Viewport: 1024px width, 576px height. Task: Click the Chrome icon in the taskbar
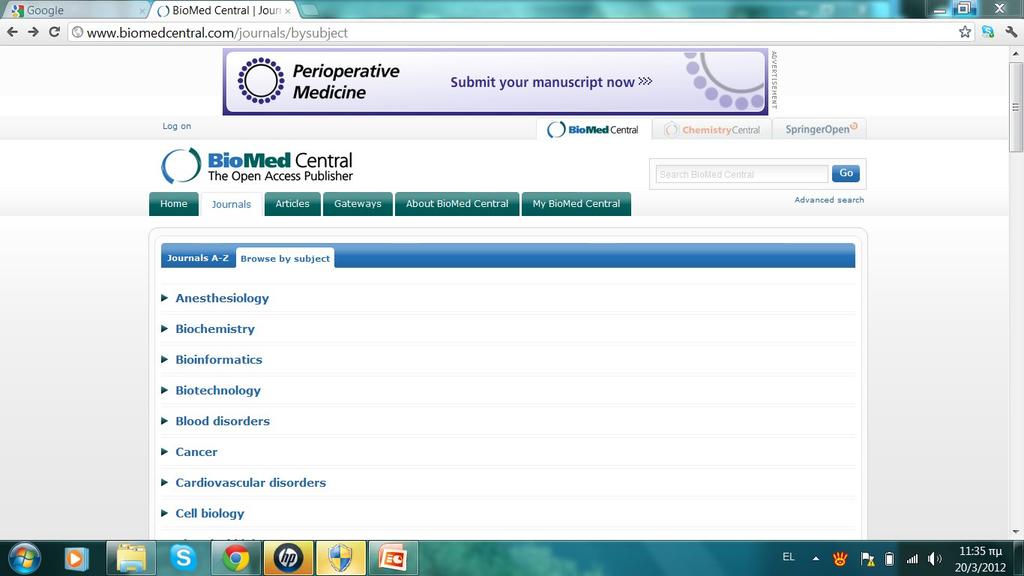236,558
